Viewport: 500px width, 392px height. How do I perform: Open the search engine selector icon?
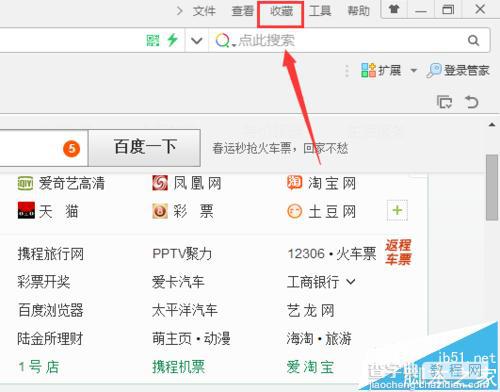[x=223, y=41]
